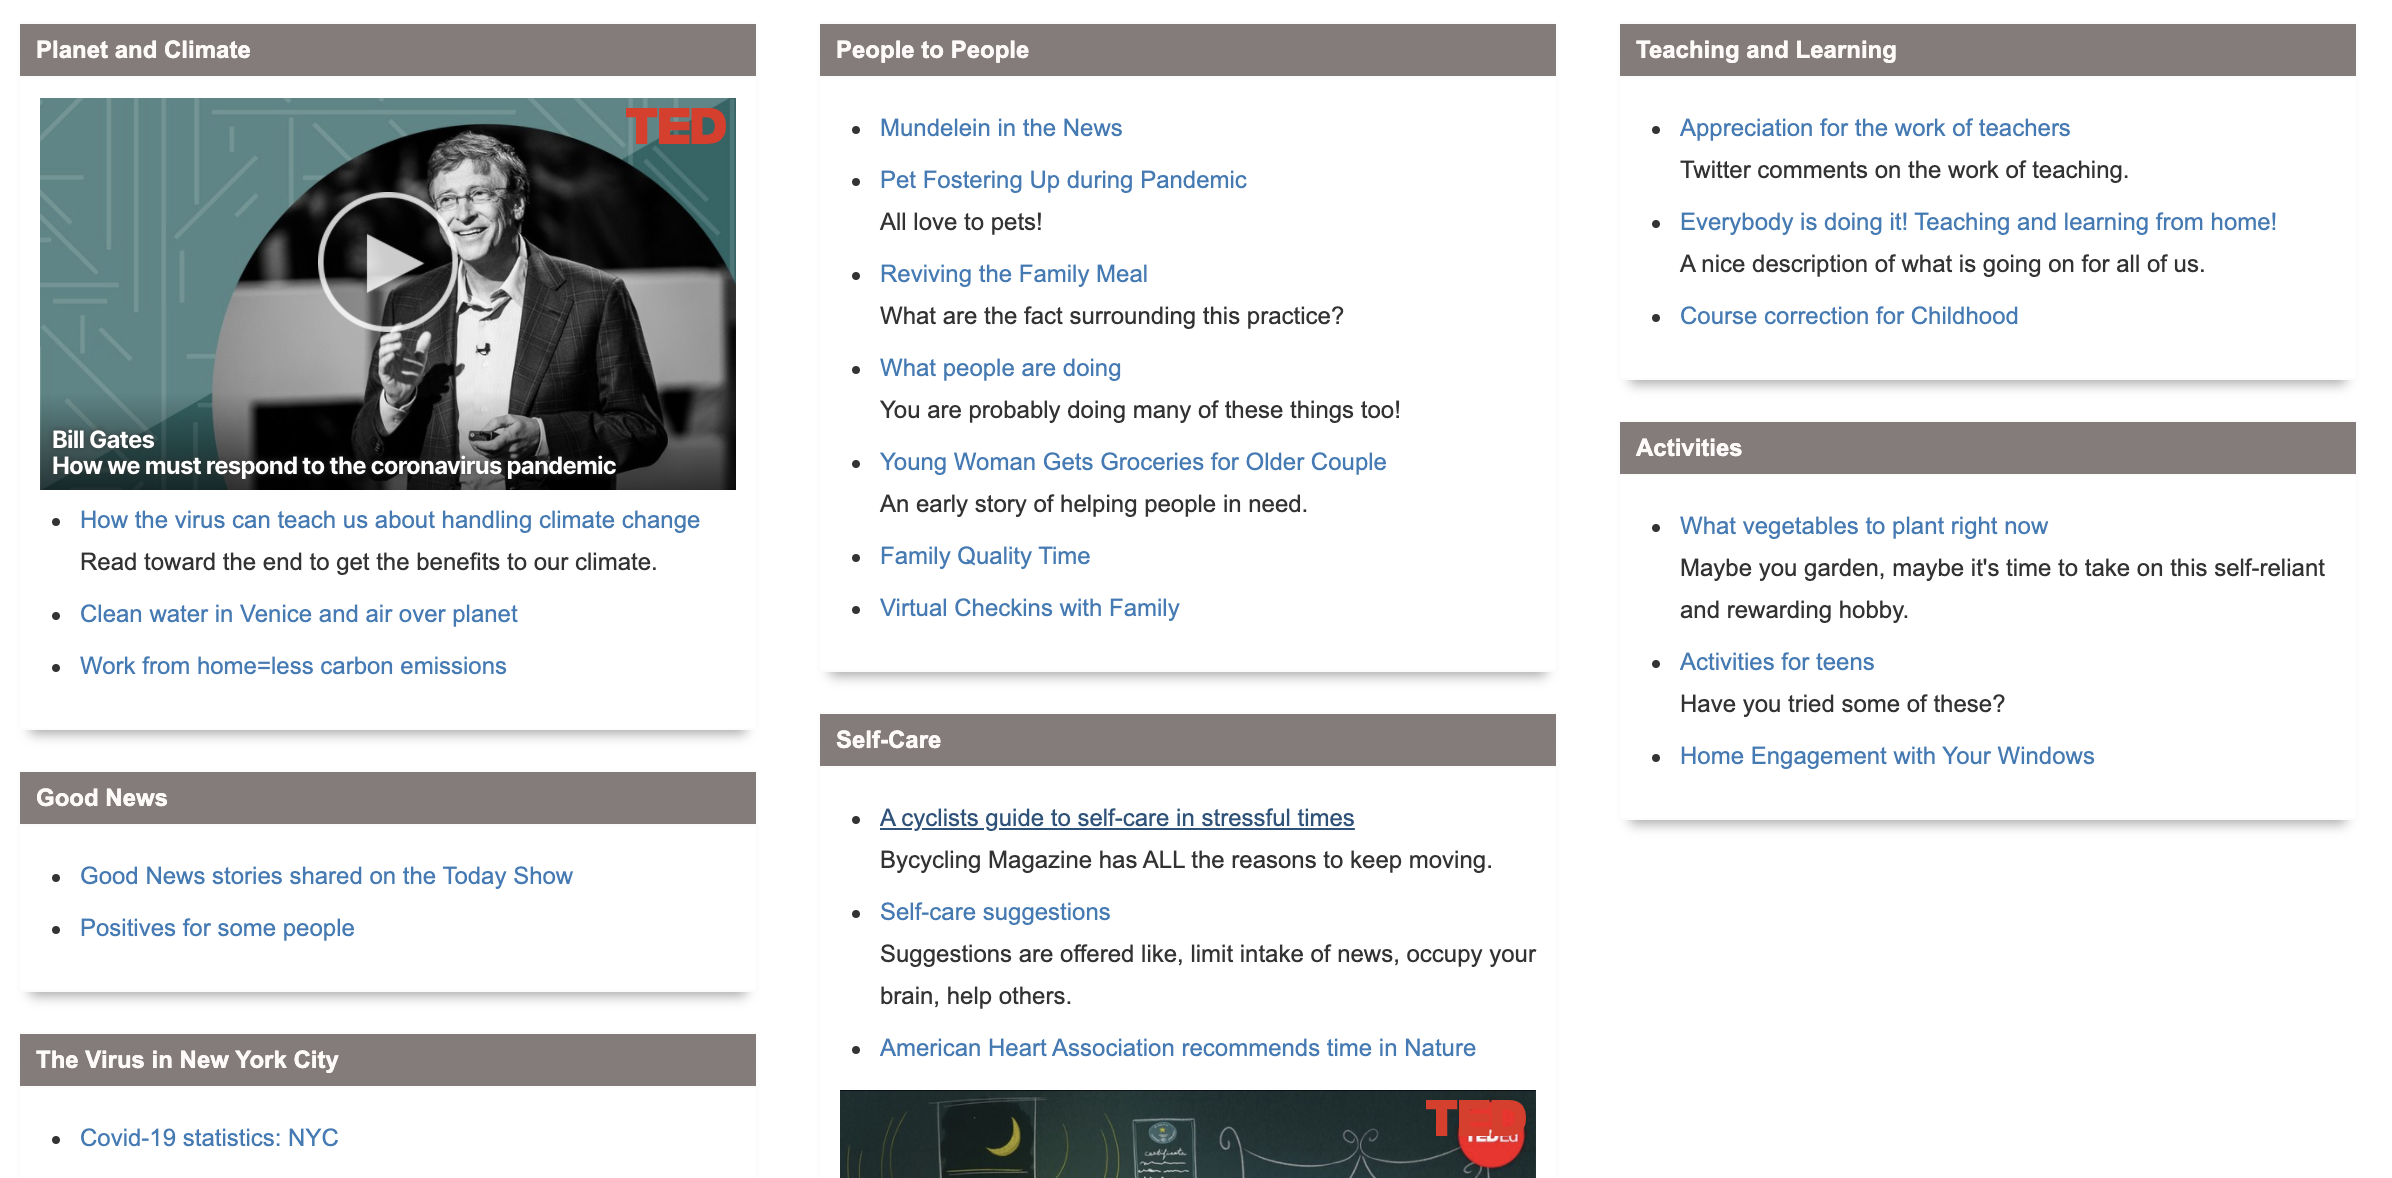Open Appreciation for the work of teachers
2392x1178 pixels.
(x=1874, y=128)
